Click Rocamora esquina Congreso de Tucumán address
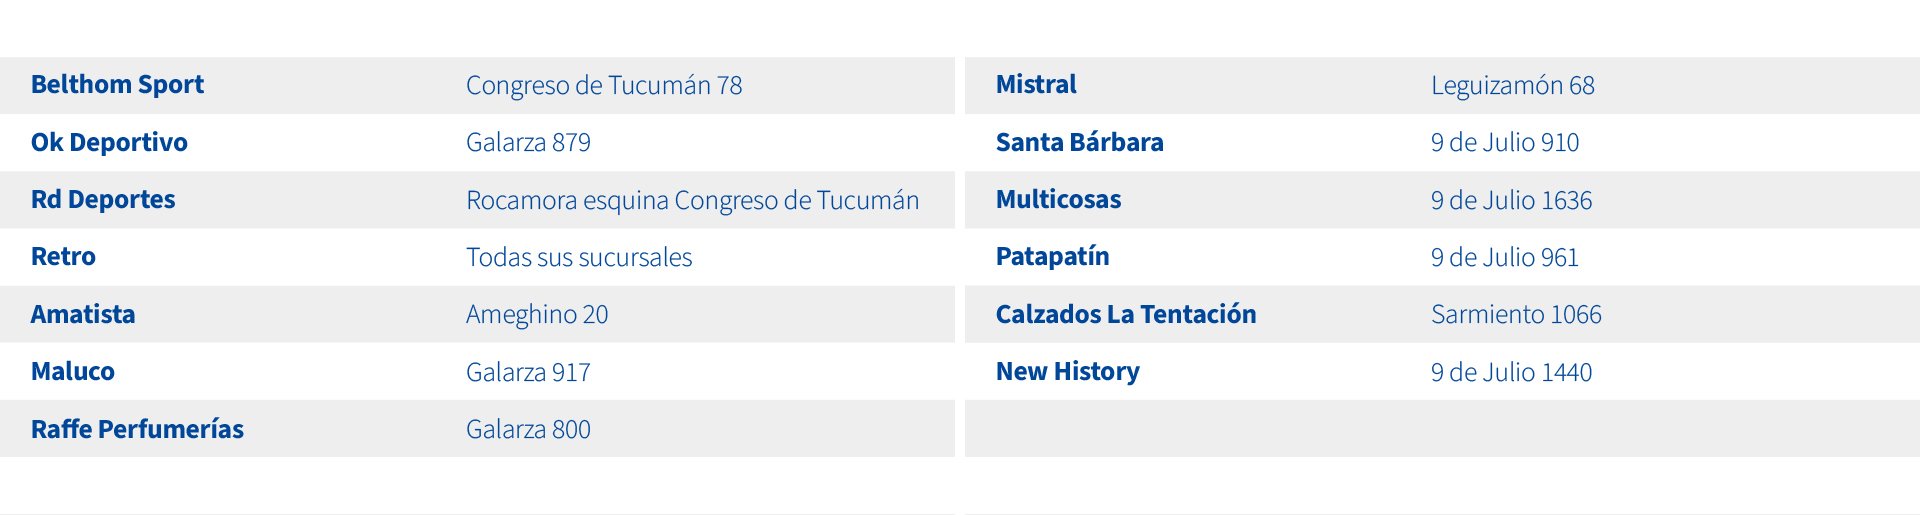 692,200
